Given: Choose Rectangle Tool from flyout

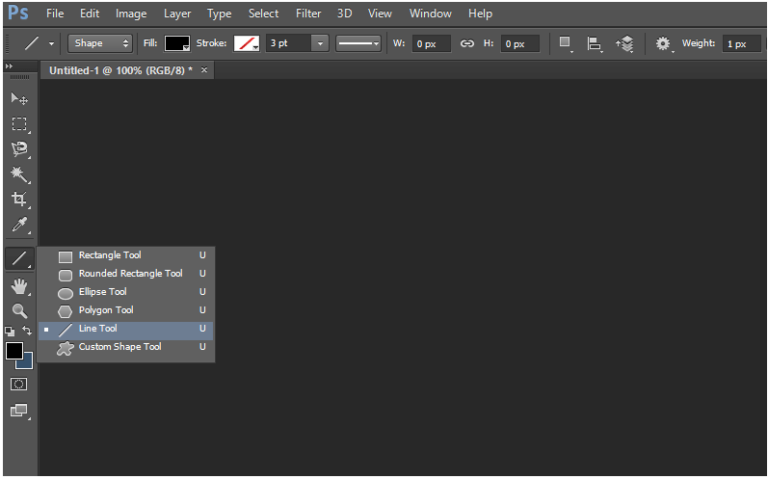Looking at the screenshot, I should coord(126,255).
